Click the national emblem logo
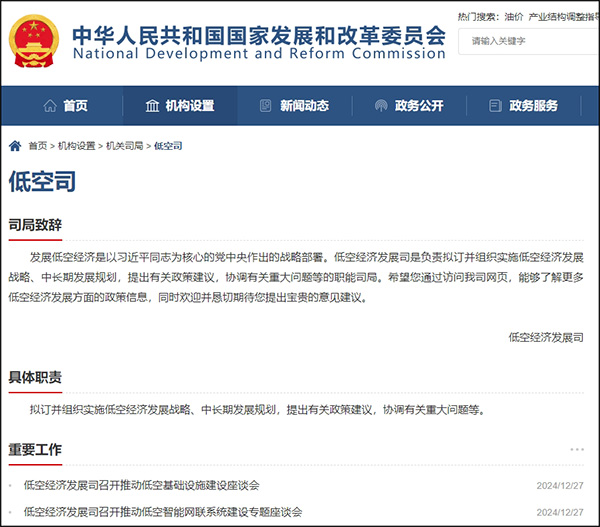The image size is (600, 527). pos(34,41)
